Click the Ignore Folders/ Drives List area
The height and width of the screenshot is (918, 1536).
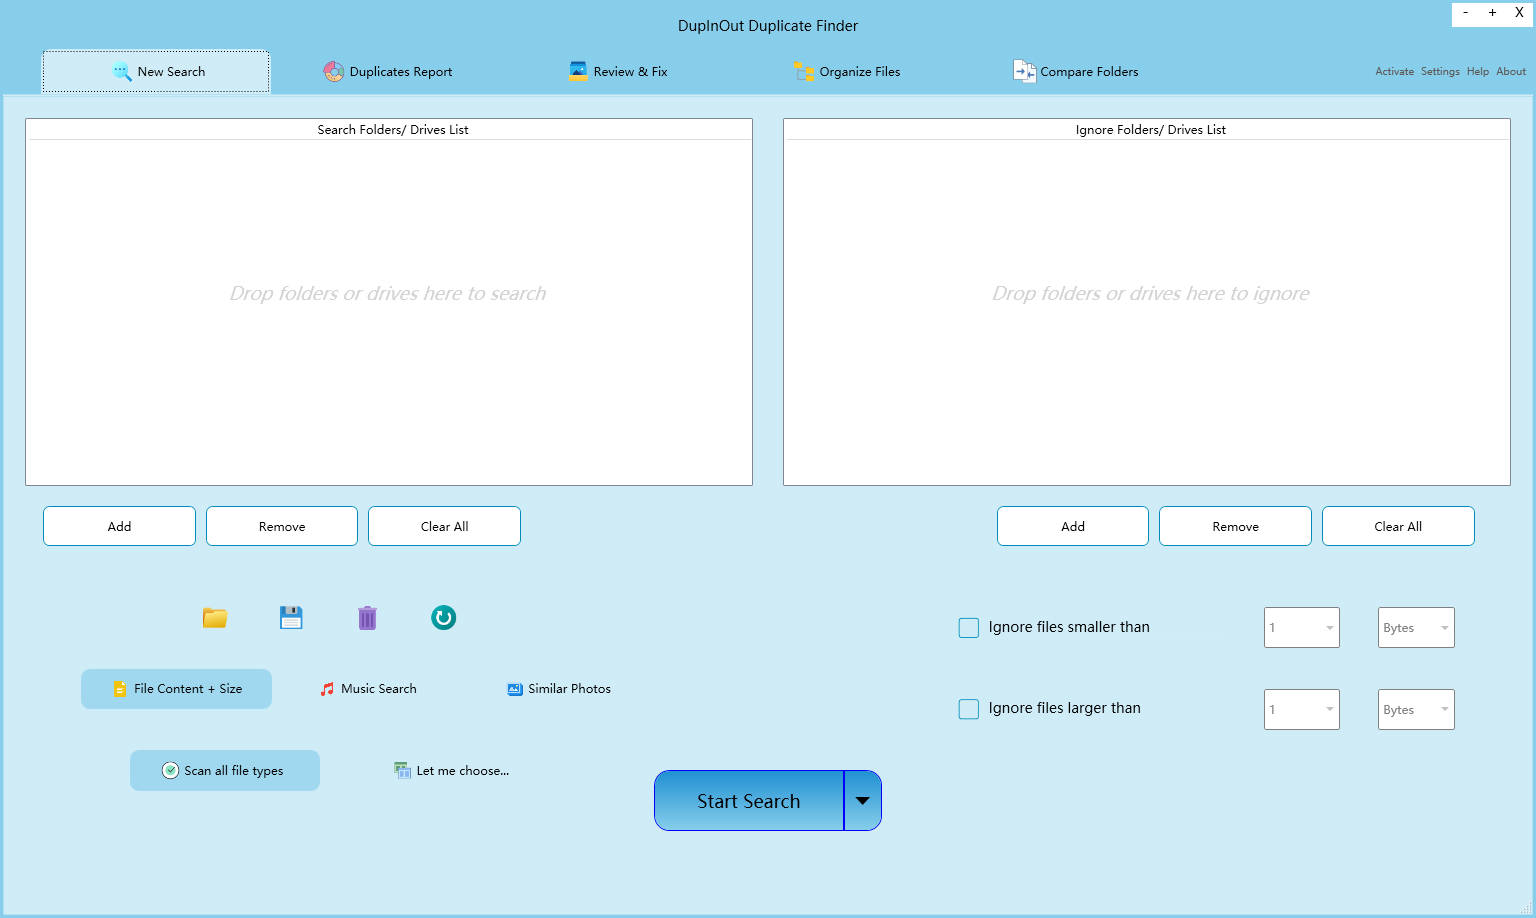1147,302
